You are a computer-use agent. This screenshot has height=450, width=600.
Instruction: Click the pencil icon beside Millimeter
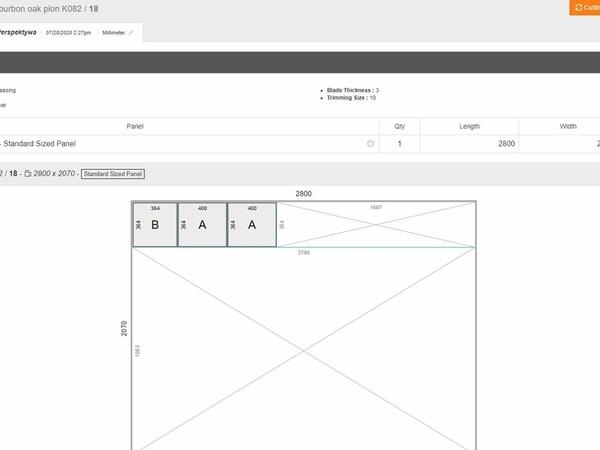[130, 33]
